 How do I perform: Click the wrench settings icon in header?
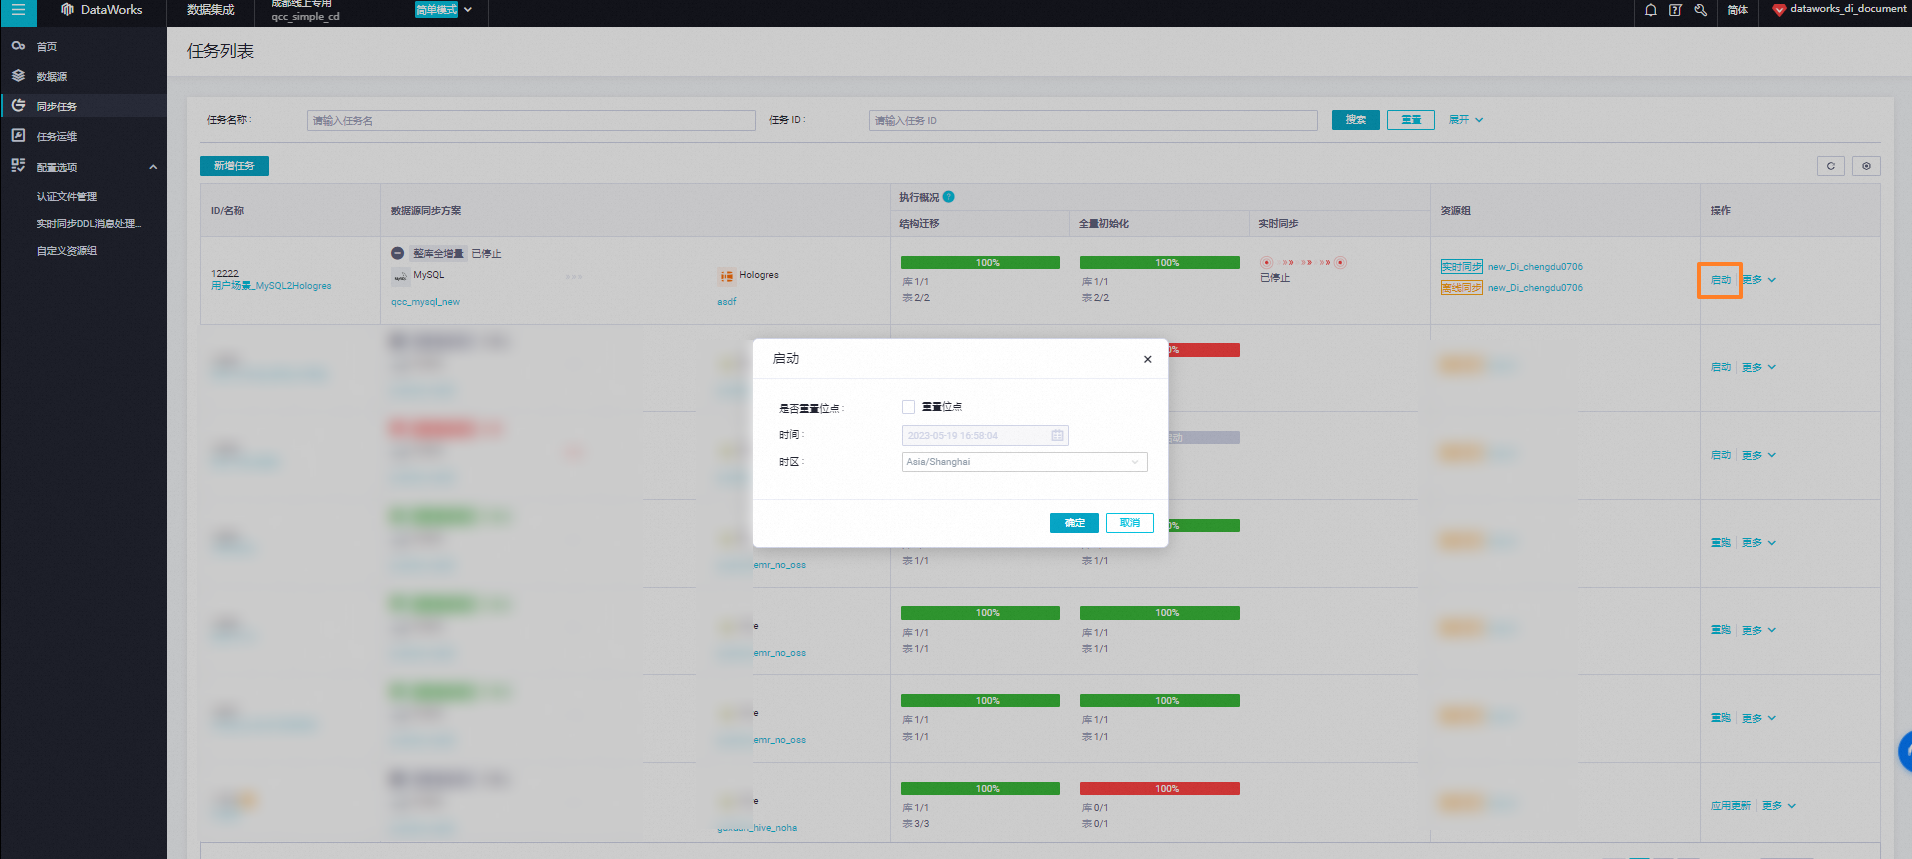pos(1700,10)
